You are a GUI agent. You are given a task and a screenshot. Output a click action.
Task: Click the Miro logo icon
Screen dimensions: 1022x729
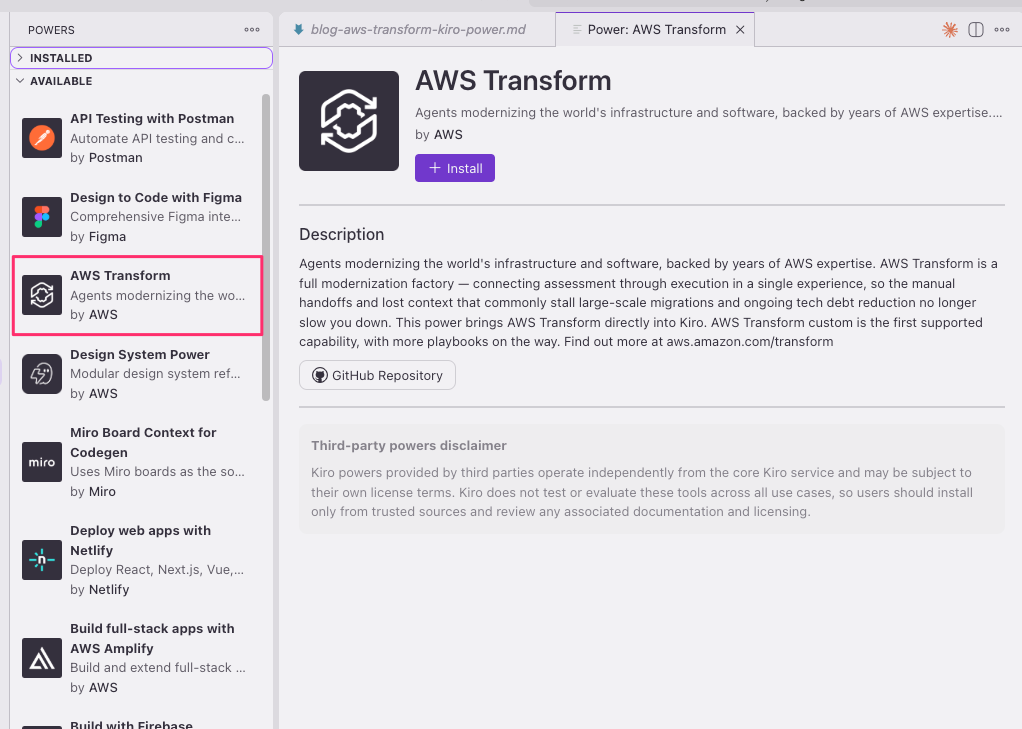pos(42,462)
